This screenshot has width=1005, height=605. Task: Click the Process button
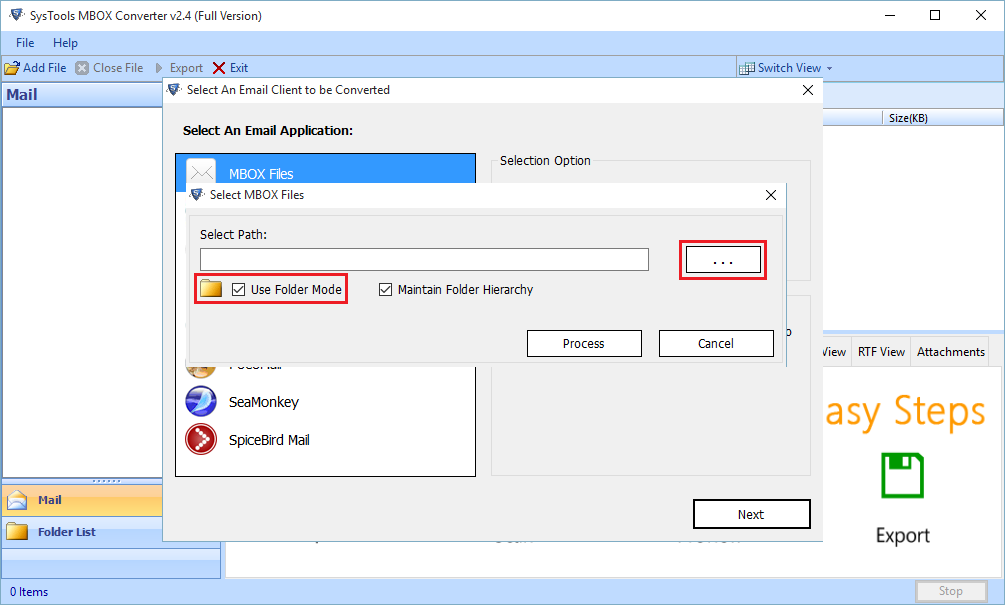coord(584,344)
